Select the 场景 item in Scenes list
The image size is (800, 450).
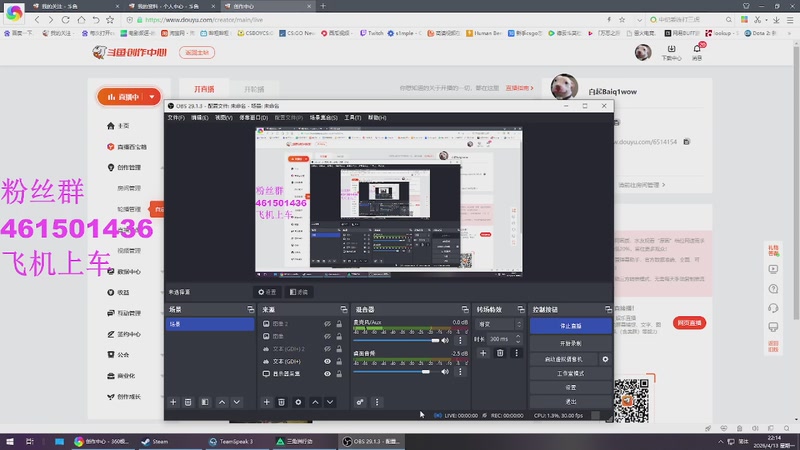pos(210,324)
